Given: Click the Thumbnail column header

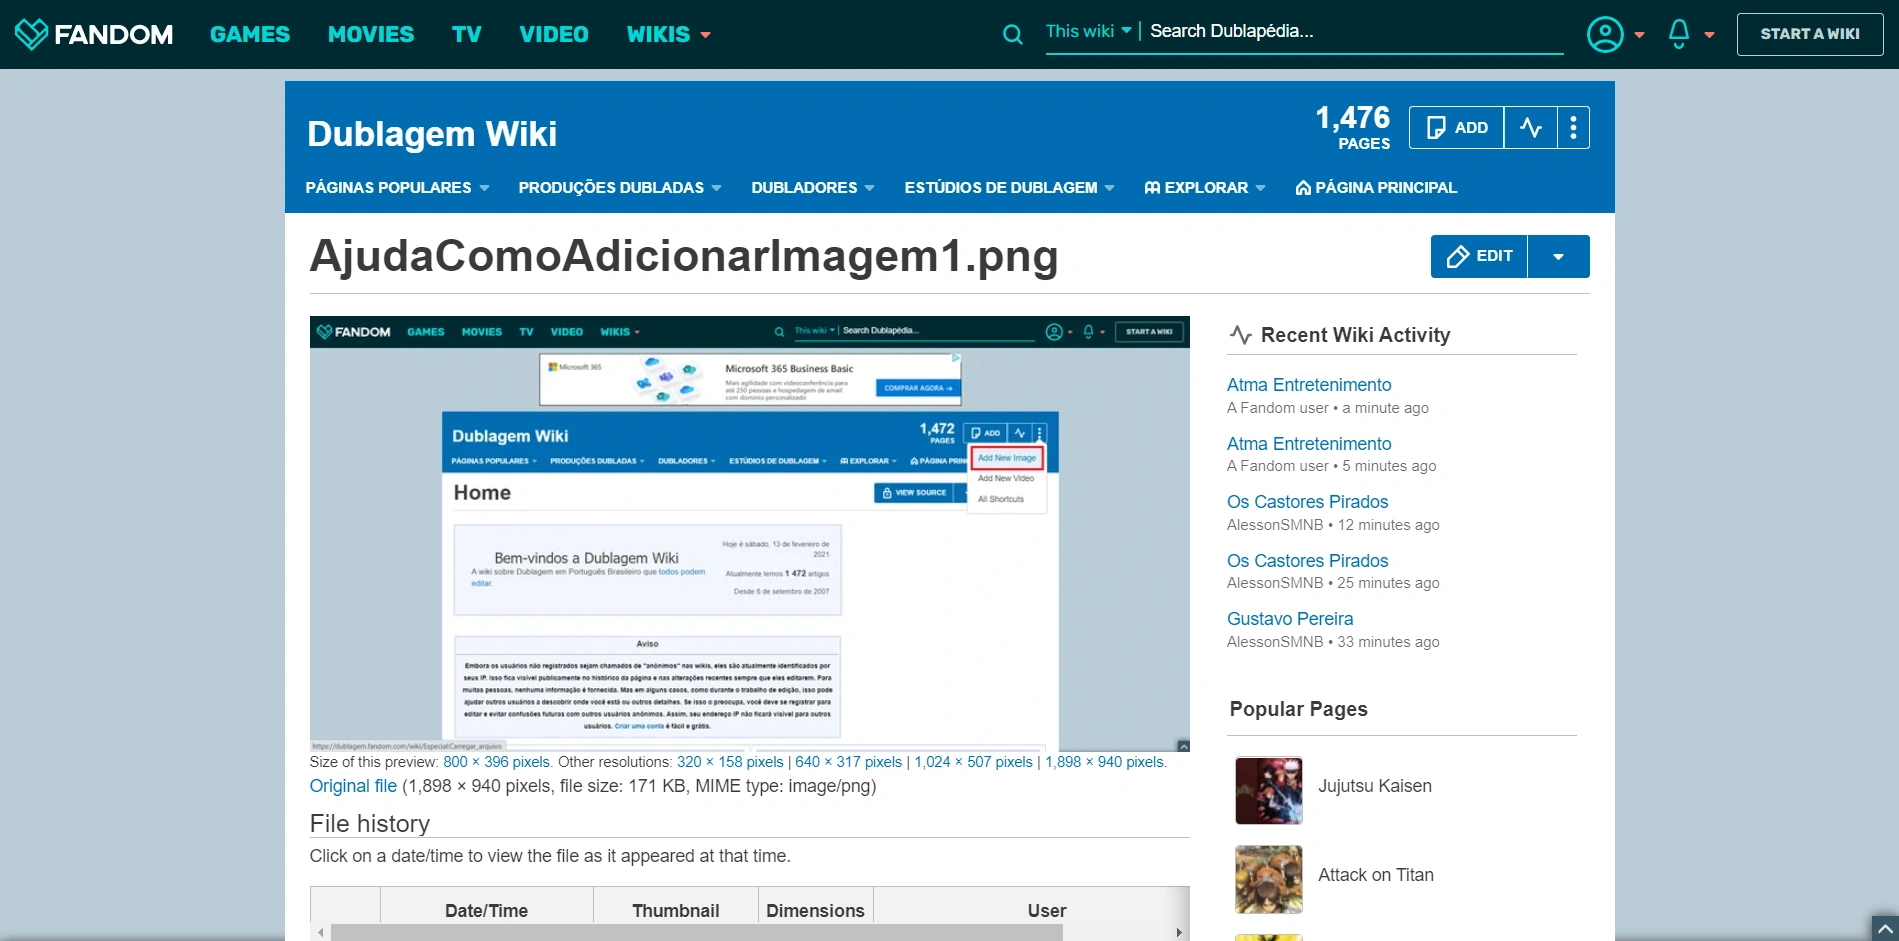Looking at the screenshot, I should click(x=676, y=911).
